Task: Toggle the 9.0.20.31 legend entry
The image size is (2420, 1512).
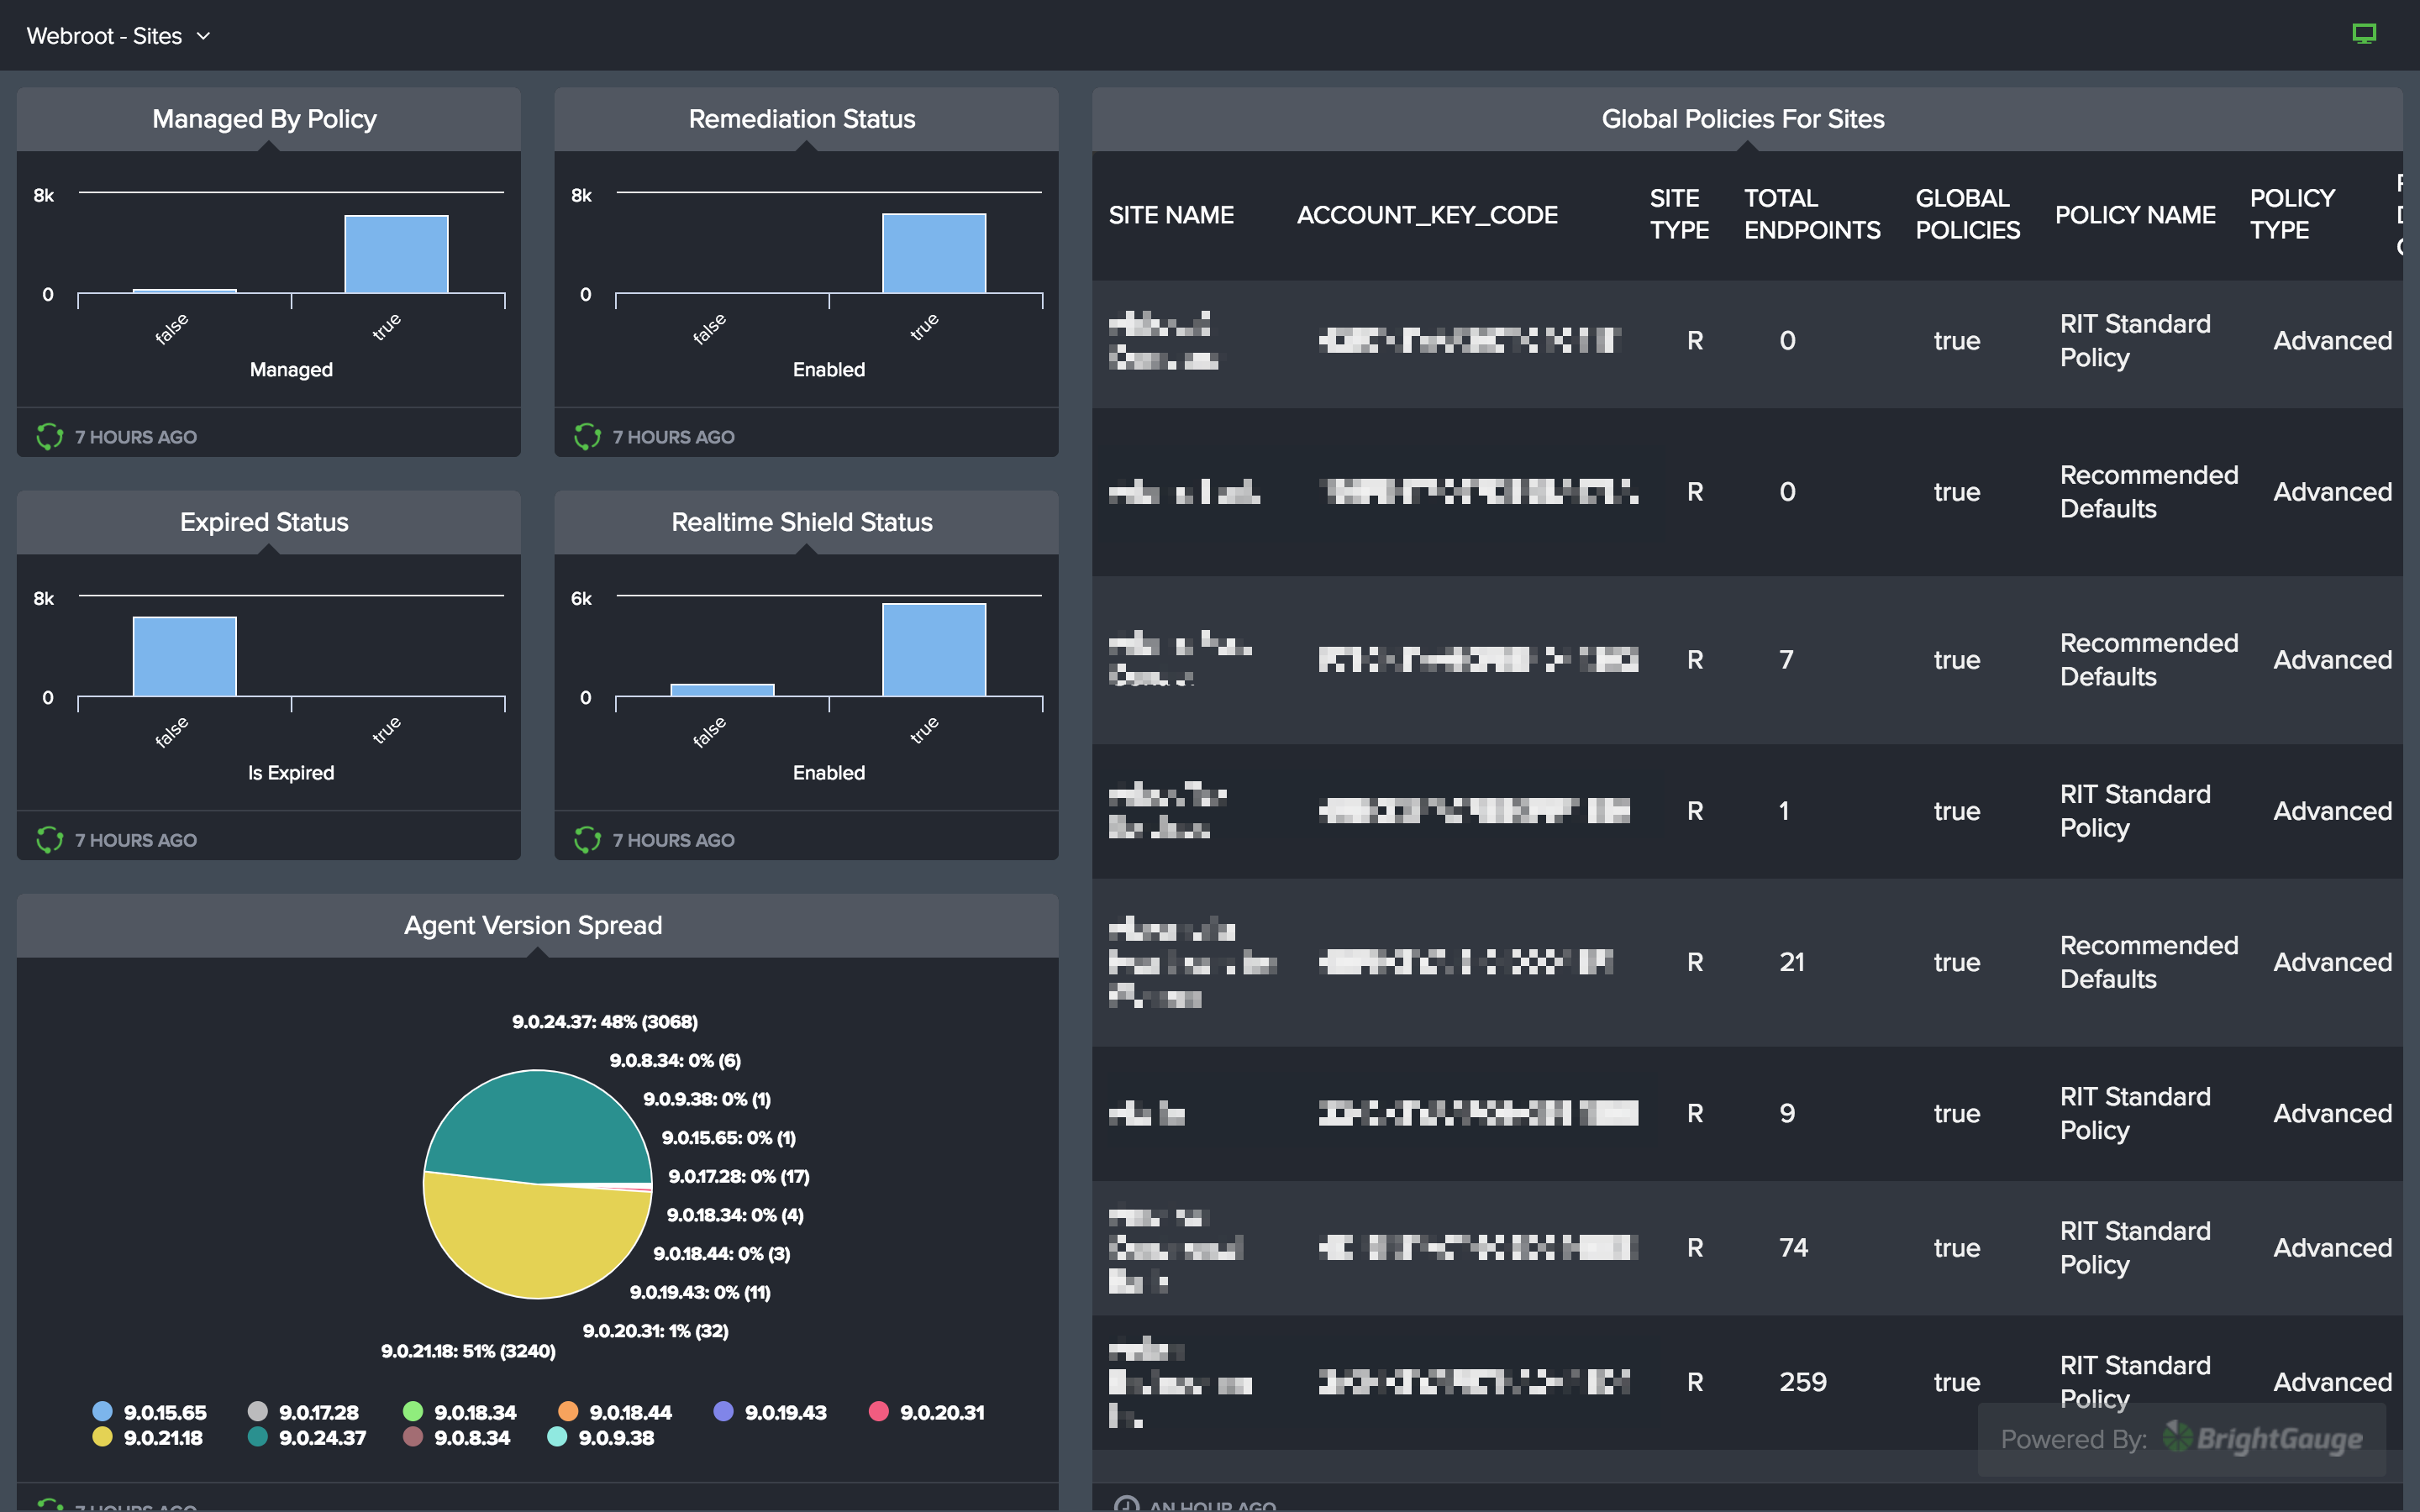Action: click(x=926, y=1412)
